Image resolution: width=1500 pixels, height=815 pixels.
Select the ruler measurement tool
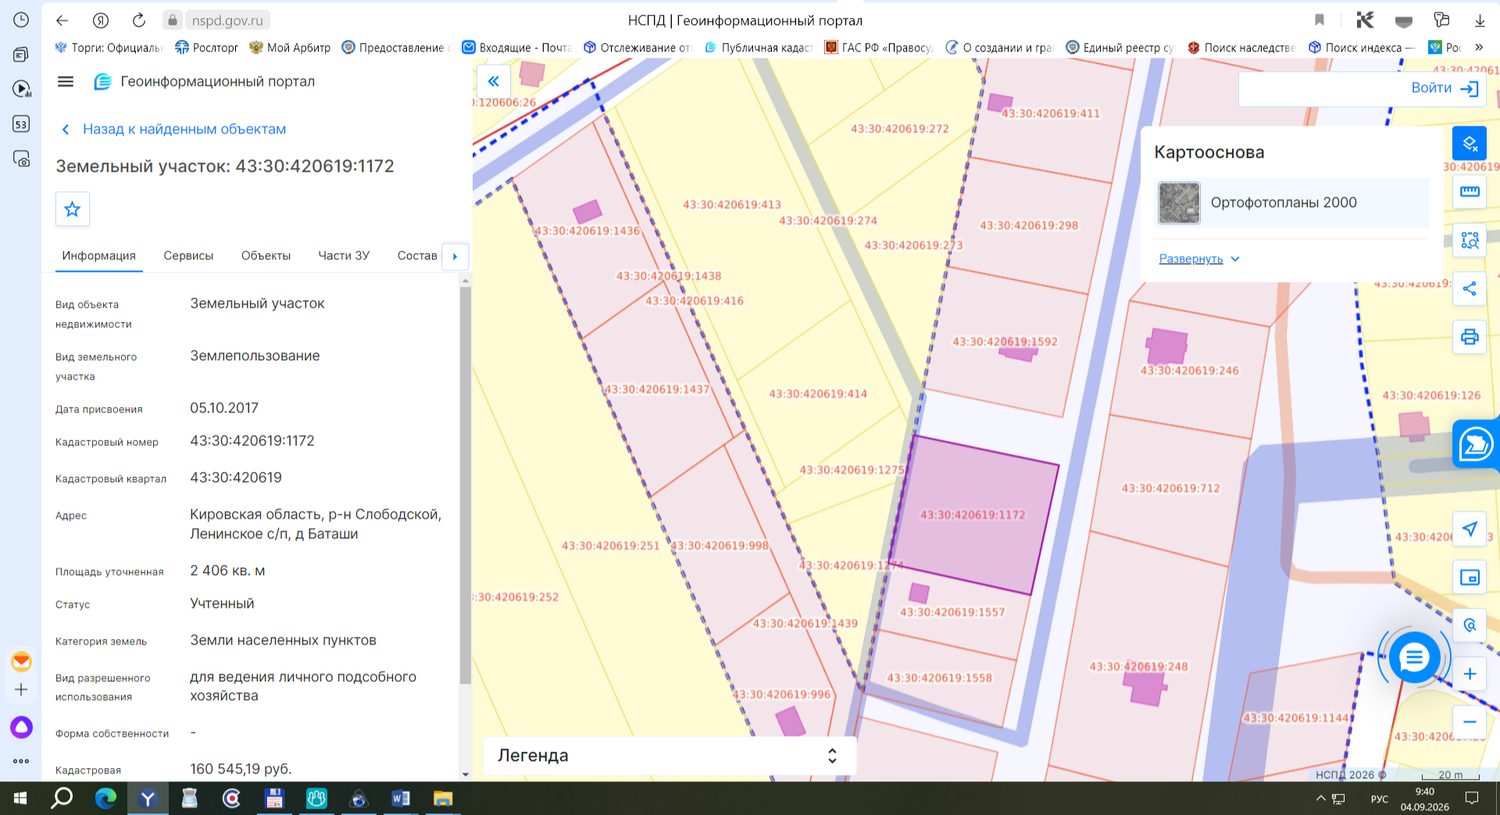1469,191
